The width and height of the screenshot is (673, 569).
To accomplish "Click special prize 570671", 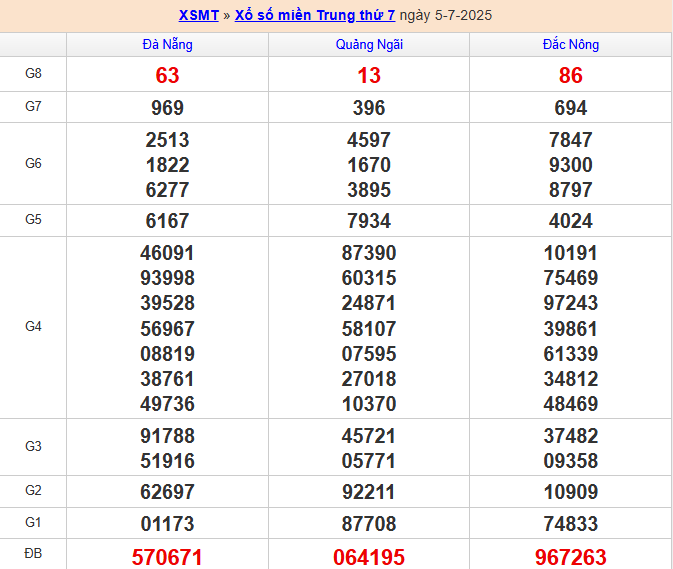I will [167, 557].
